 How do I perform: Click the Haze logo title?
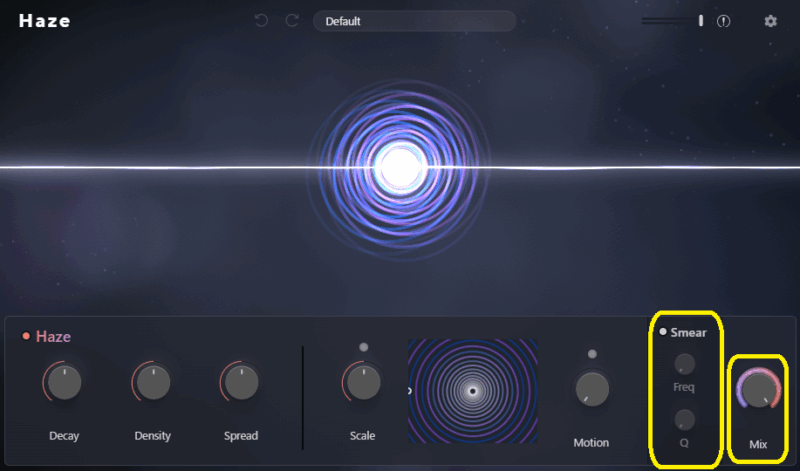coord(45,21)
